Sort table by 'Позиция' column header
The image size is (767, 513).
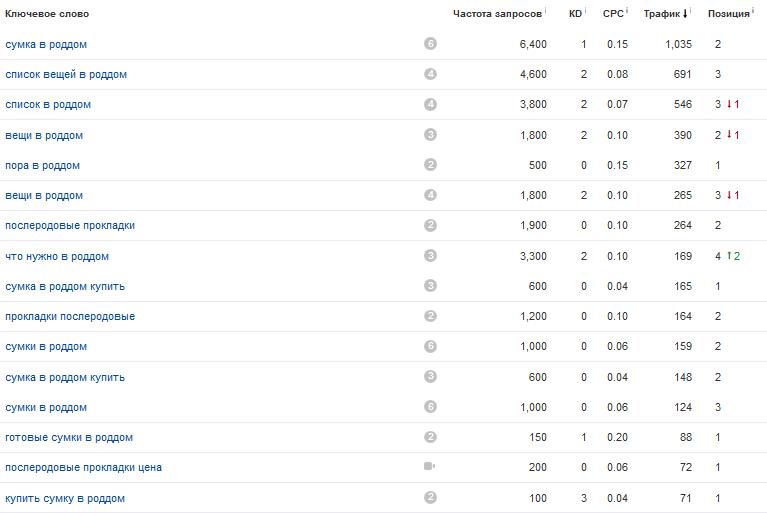[728, 14]
